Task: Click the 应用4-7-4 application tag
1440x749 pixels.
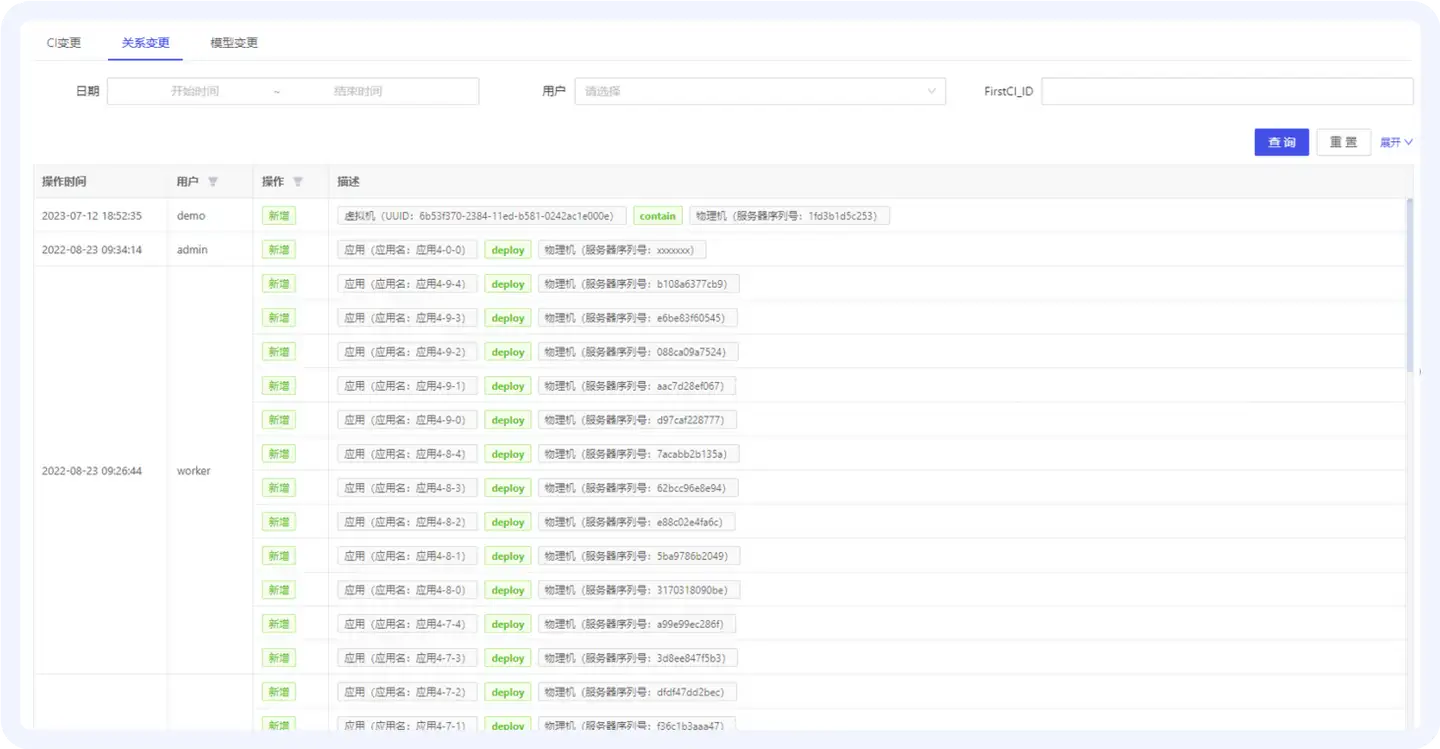Action: click(x=407, y=624)
